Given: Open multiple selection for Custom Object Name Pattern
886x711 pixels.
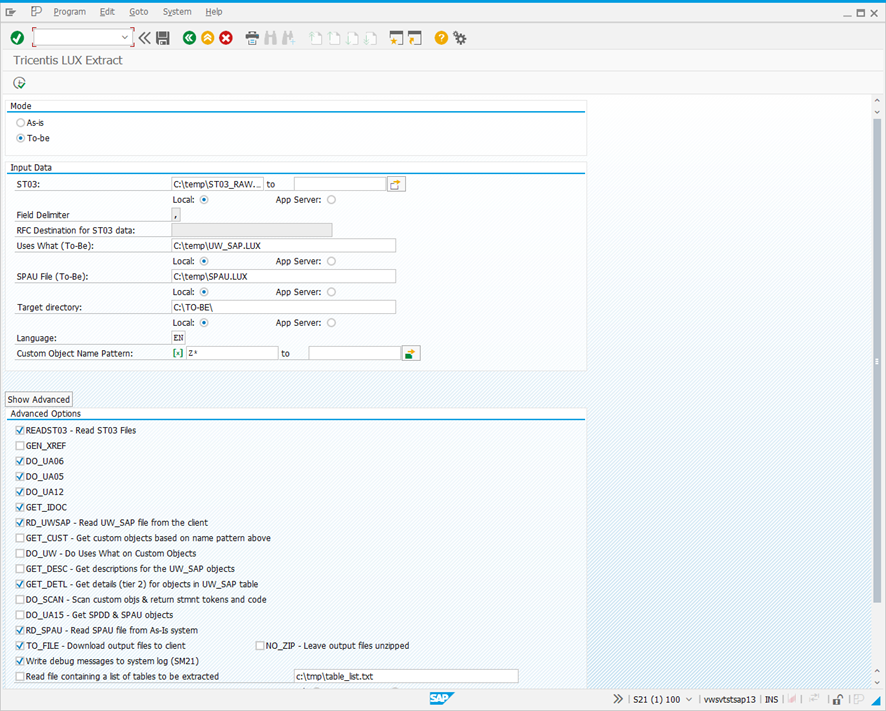Looking at the screenshot, I should point(410,353).
